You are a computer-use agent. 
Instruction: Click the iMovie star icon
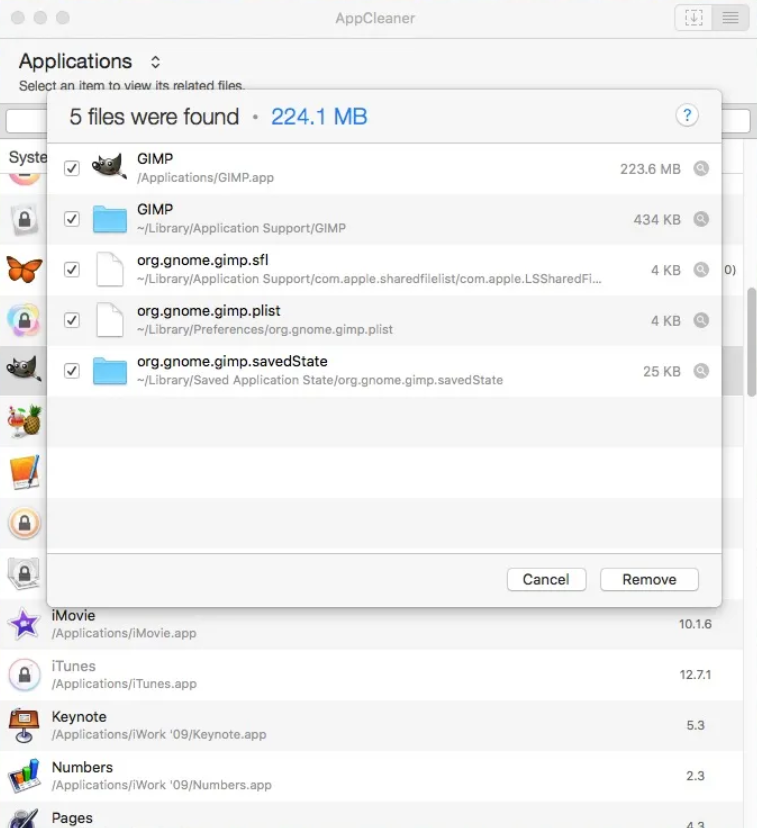point(24,624)
